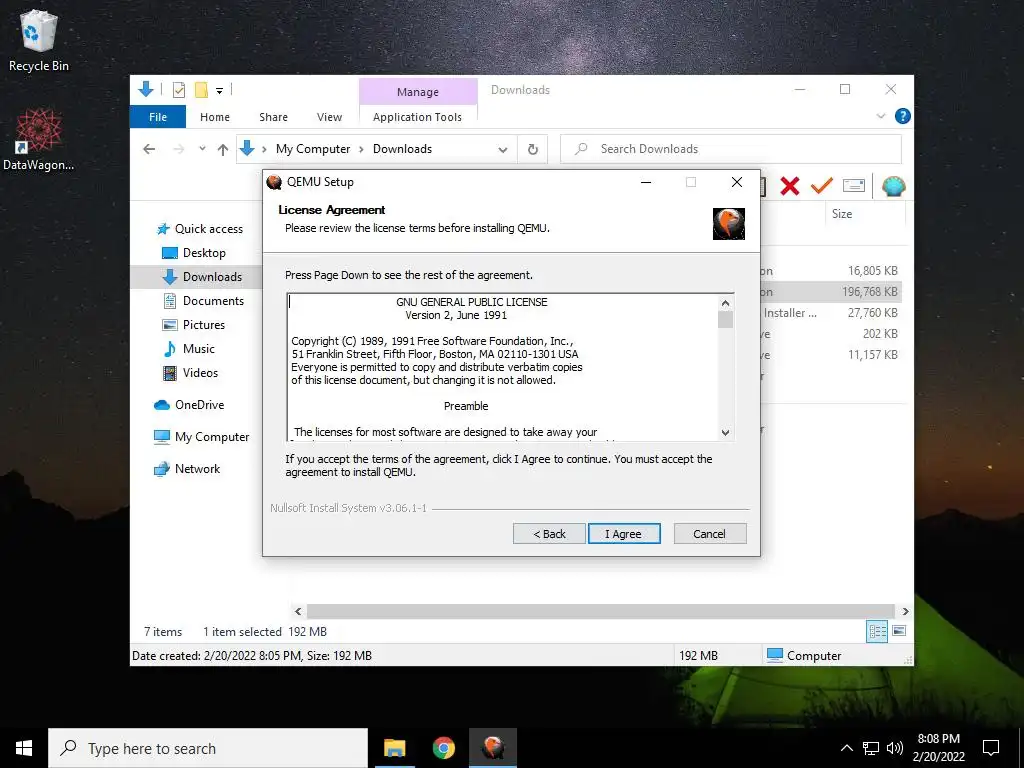Open the File menu in Explorer
The height and width of the screenshot is (768, 1024).
pyautogui.click(x=157, y=117)
